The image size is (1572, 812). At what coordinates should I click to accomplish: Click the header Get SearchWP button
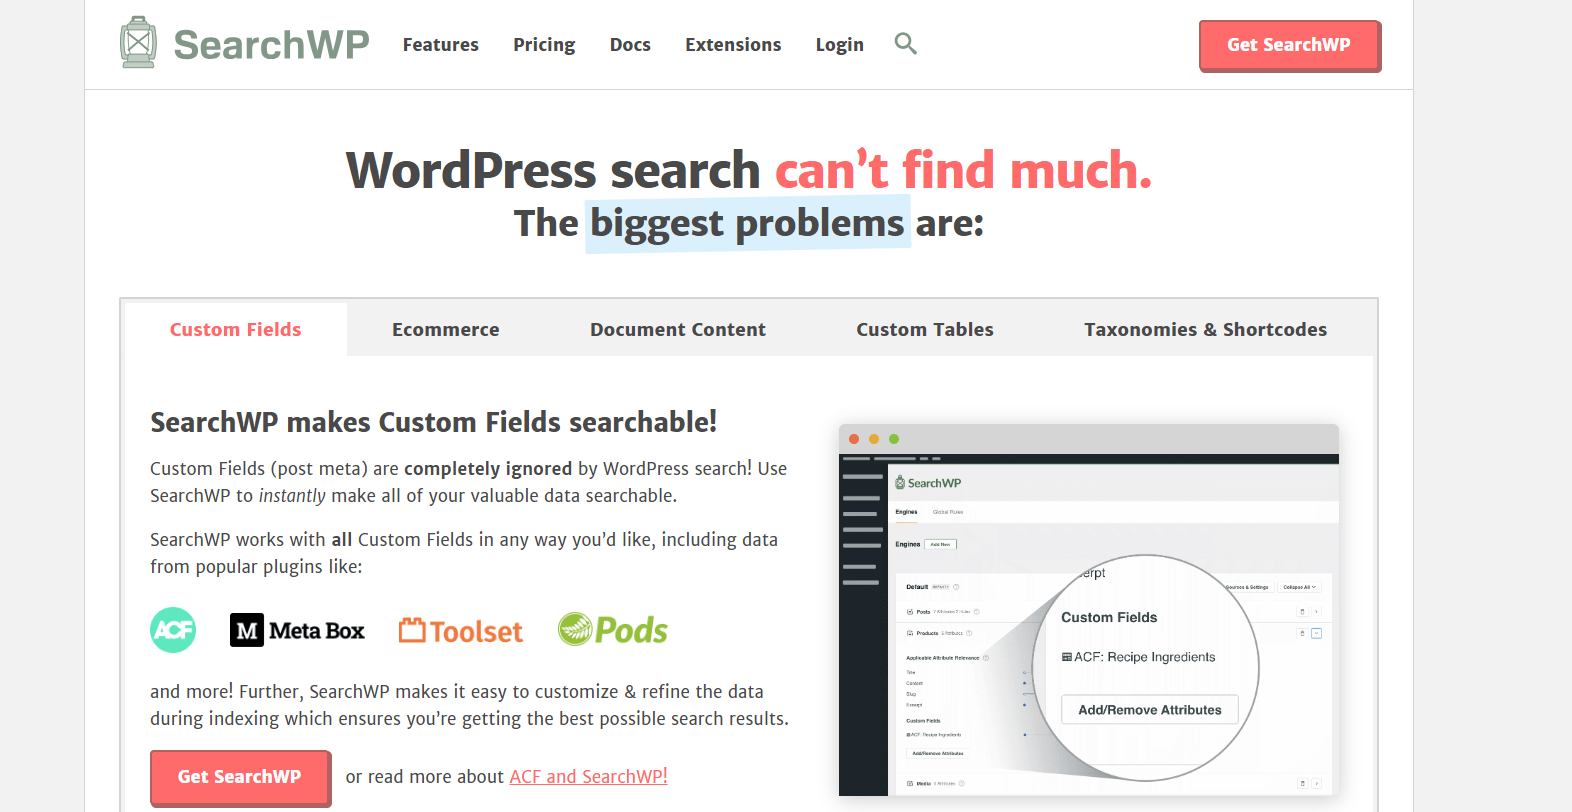(x=1289, y=45)
